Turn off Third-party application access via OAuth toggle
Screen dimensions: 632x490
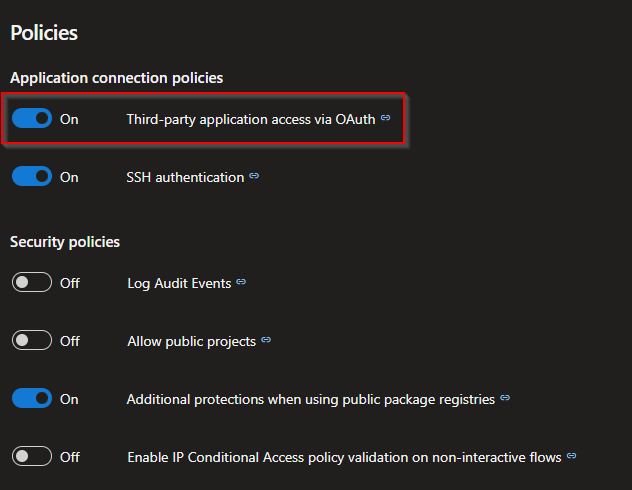(x=31, y=119)
